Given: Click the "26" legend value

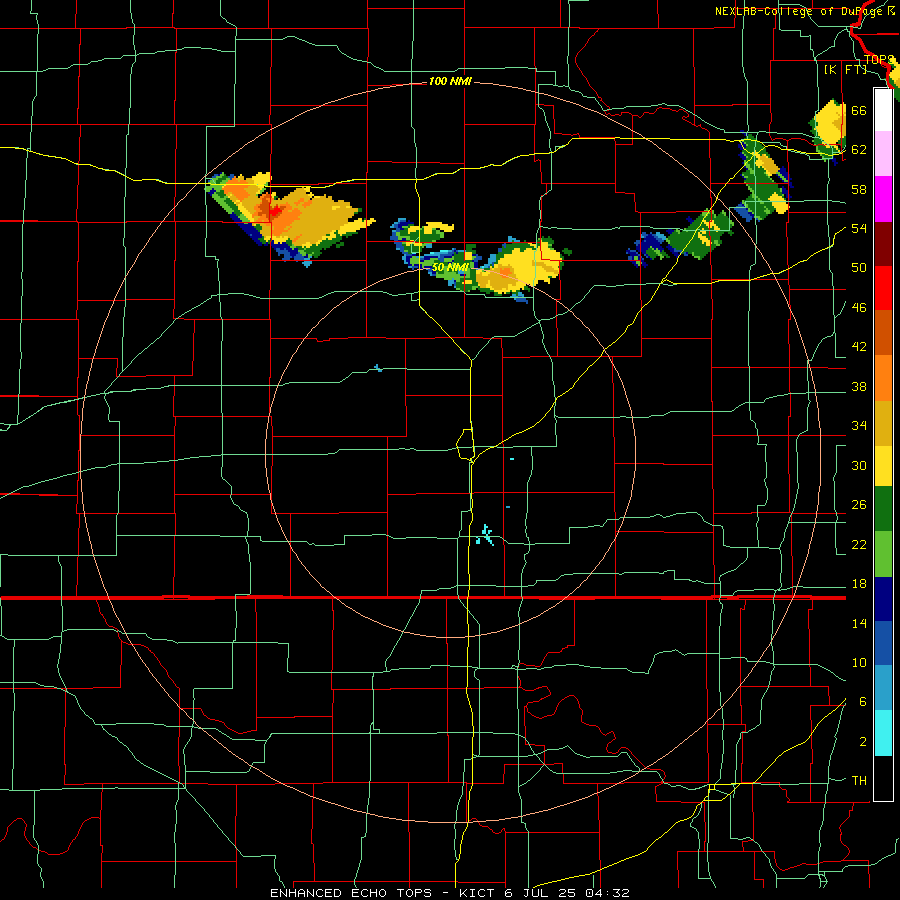Looking at the screenshot, I should click(x=859, y=505).
